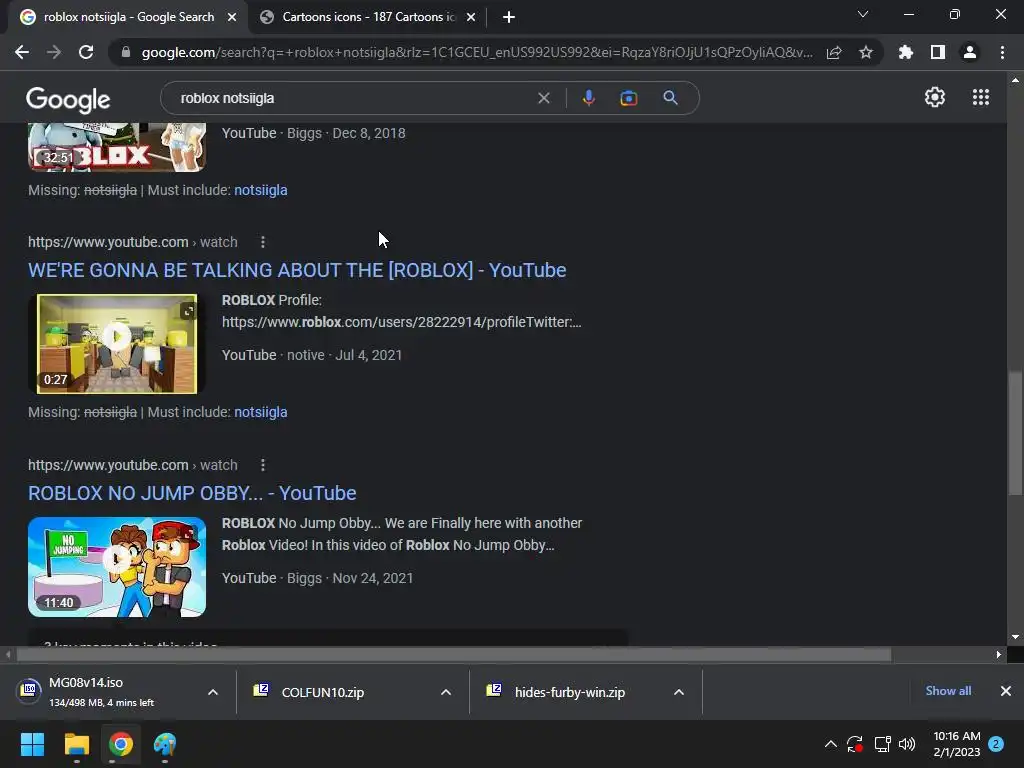Bookmark this tab with star icon
Image resolution: width=1024 pixels, height=768 pixels.
[866, 52]
